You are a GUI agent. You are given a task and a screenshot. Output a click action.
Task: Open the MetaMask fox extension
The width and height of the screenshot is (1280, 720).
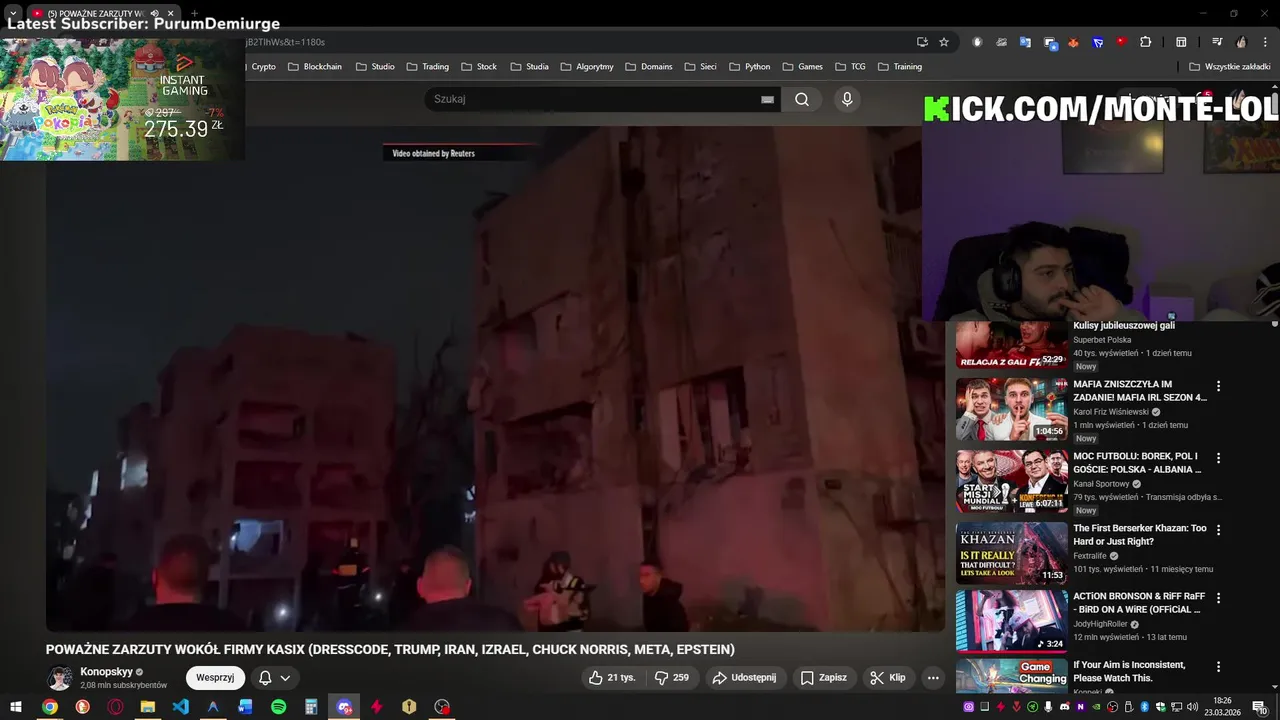point(1074,42)
